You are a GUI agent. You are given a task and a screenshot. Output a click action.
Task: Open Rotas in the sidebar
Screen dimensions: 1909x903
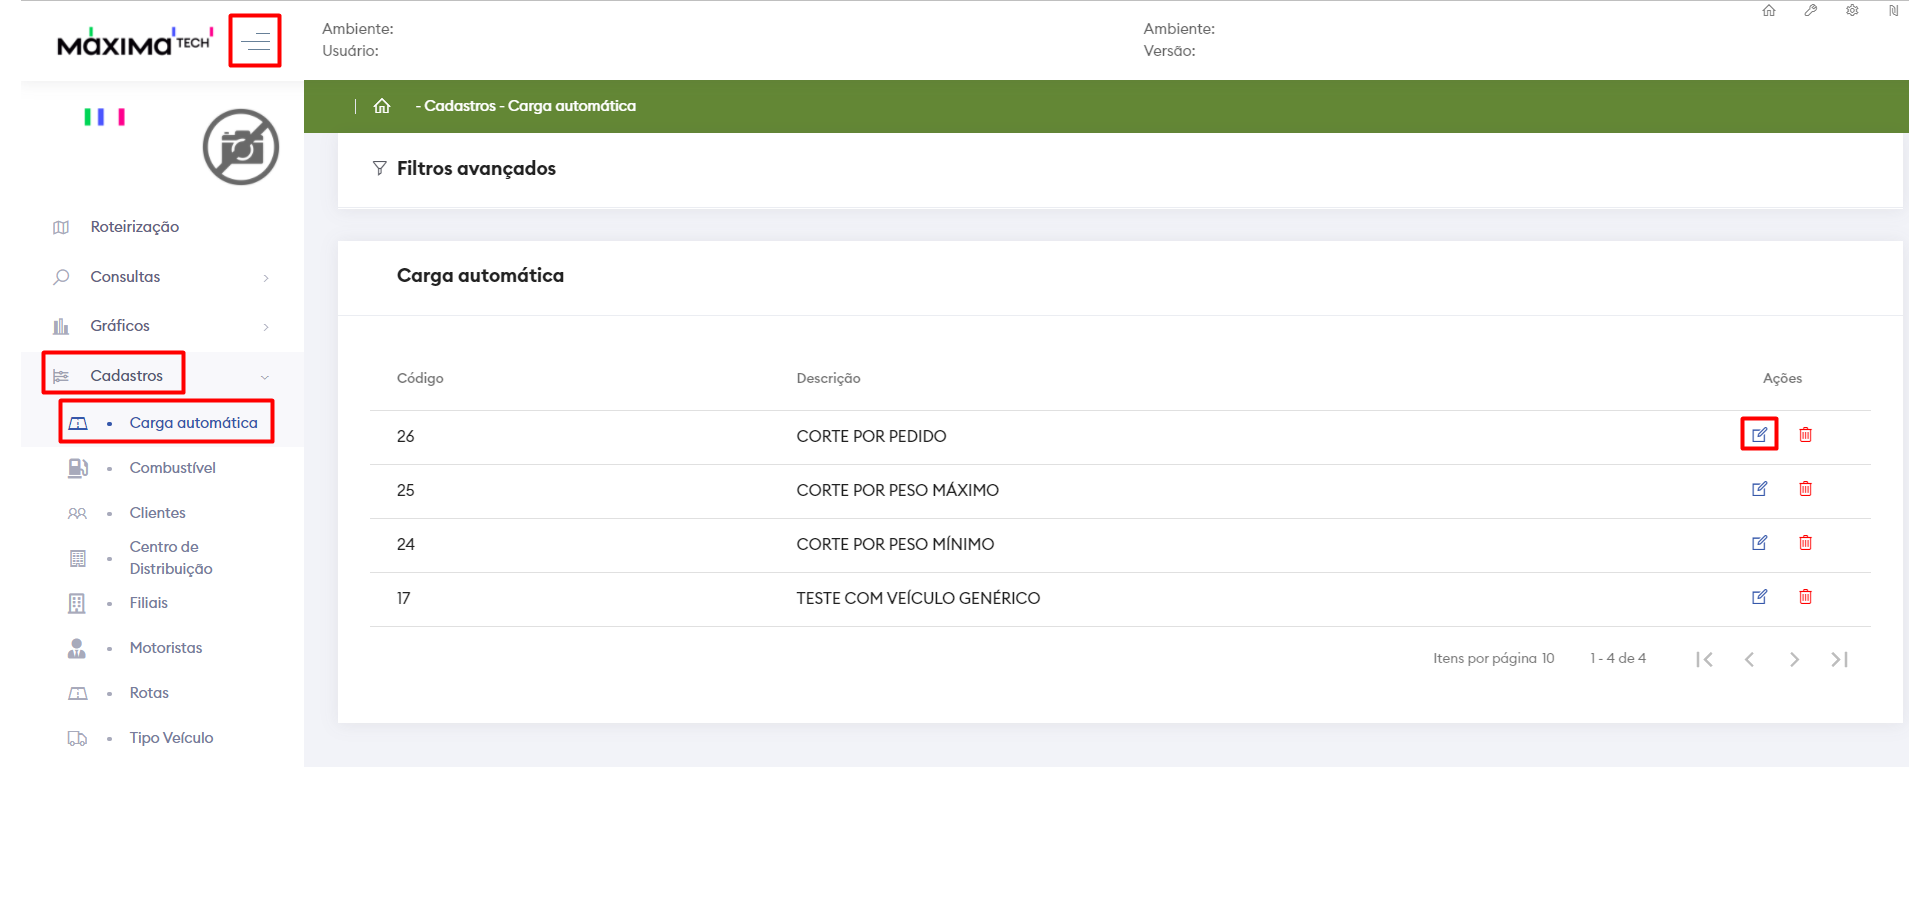click(149, 693)
